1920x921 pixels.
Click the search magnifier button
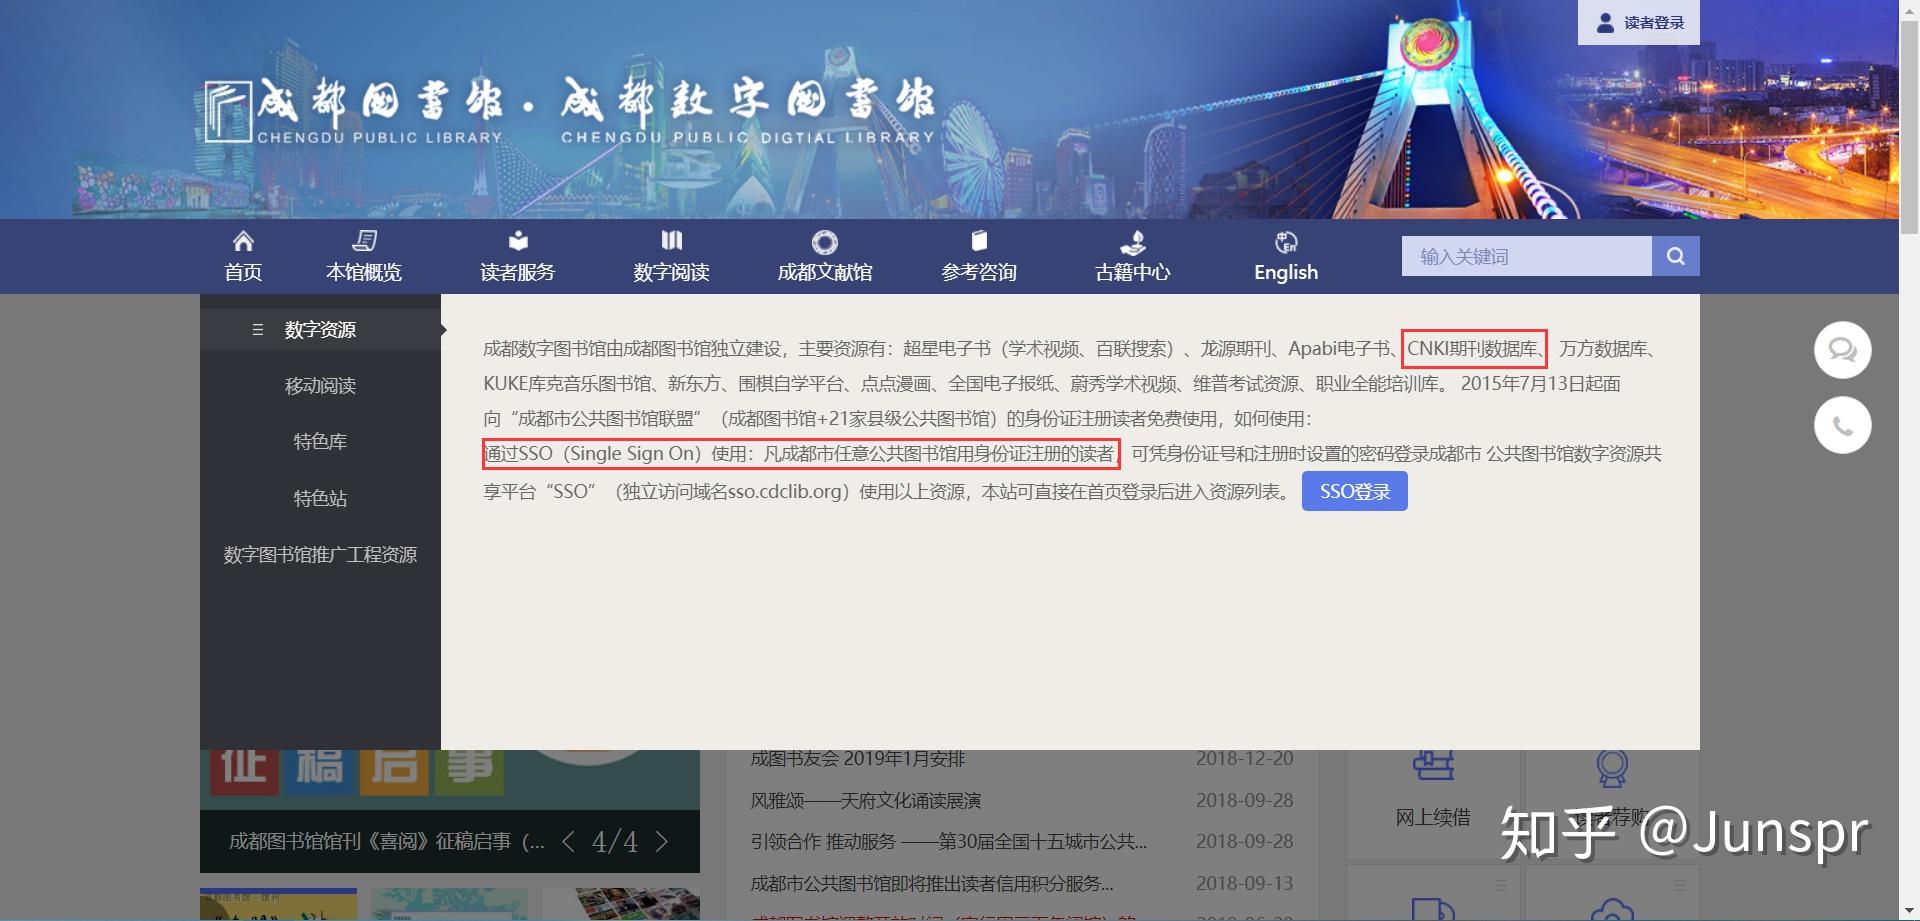click(1676, 256)
